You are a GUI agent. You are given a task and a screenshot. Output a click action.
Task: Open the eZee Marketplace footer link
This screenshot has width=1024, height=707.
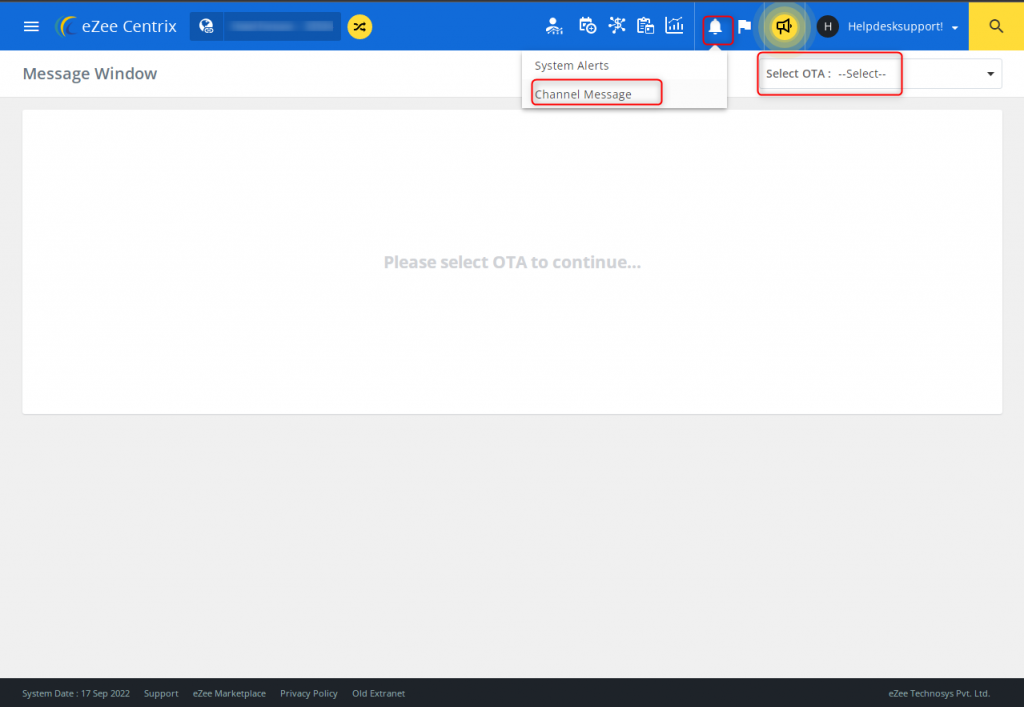(x=229, y=693)
